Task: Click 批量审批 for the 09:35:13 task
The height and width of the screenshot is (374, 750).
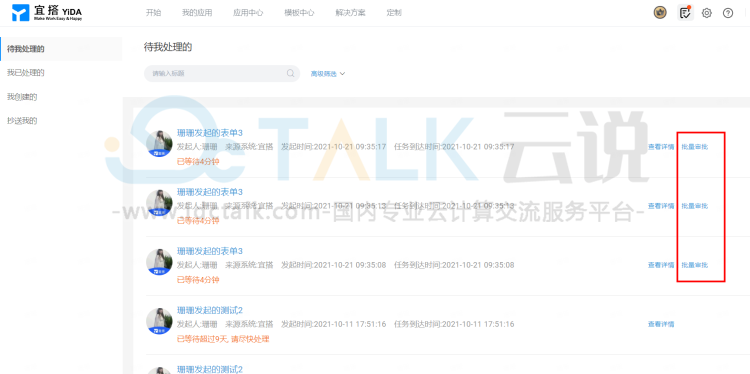Action: coord(695,206)
